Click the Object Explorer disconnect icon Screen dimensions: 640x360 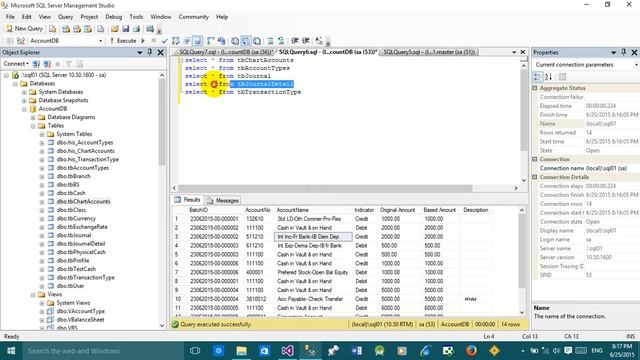tap(47, 64)
